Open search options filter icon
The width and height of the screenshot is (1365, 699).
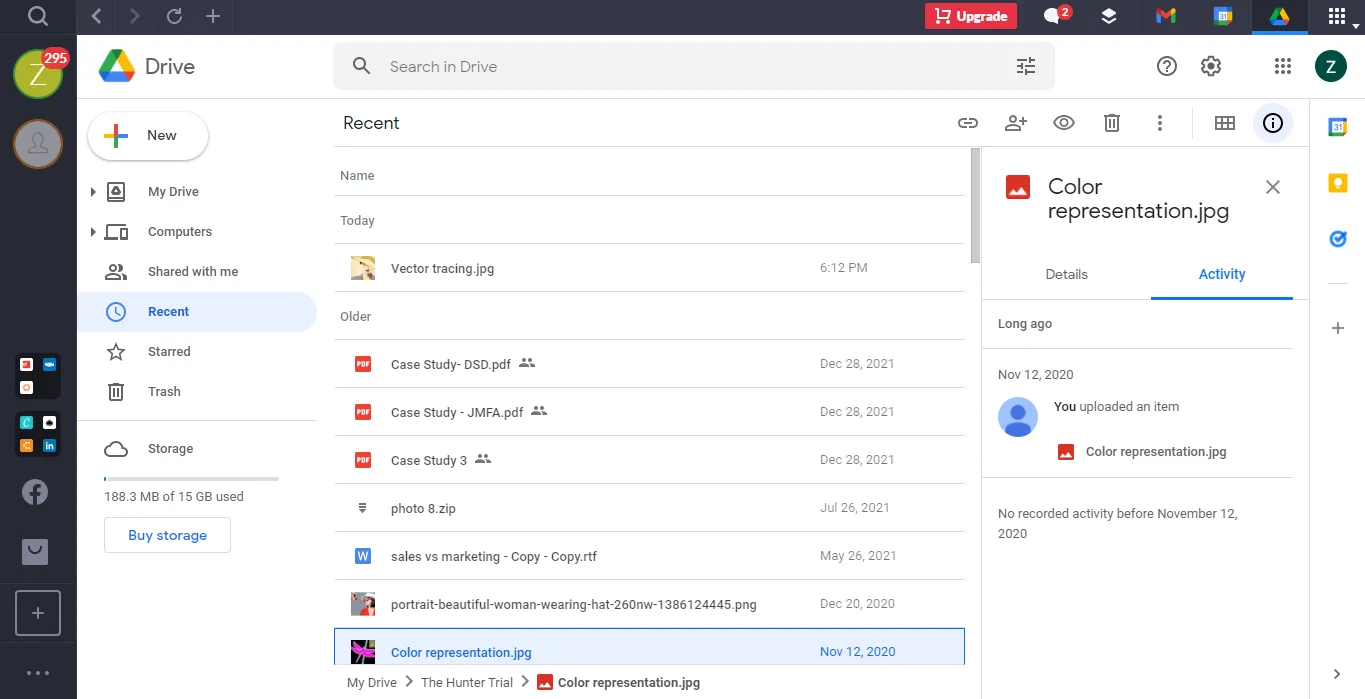tap(1026, 66)
